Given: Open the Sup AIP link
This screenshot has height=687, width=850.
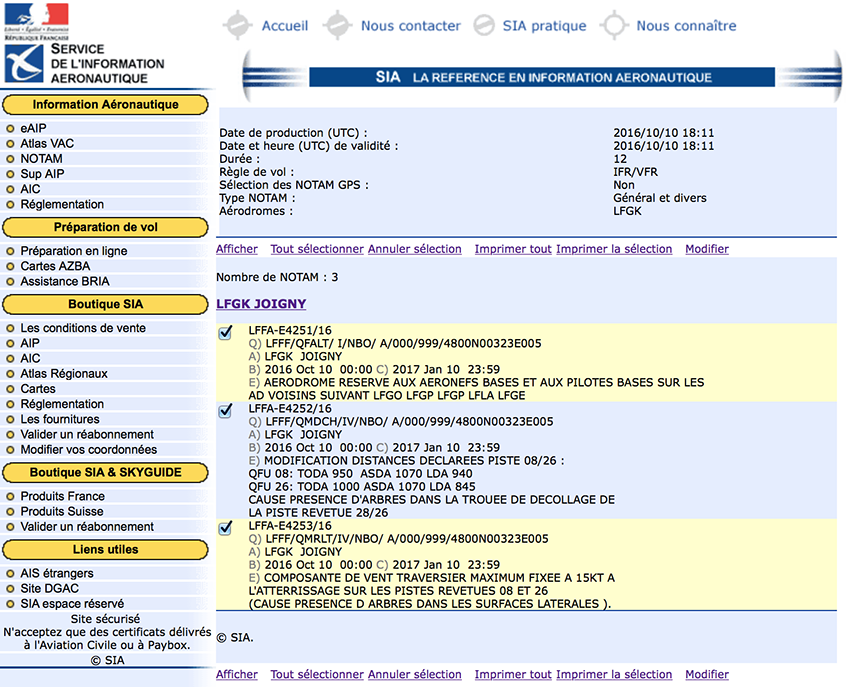Looking at the screenshot, I should (x=42, y=174).
